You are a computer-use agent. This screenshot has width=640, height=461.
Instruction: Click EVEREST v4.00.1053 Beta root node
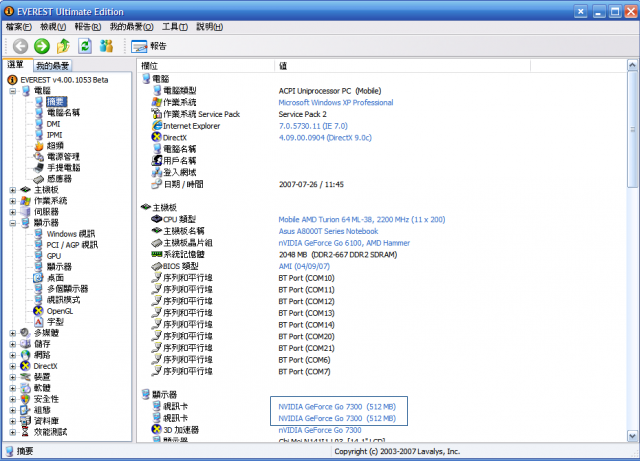[64, 80]
